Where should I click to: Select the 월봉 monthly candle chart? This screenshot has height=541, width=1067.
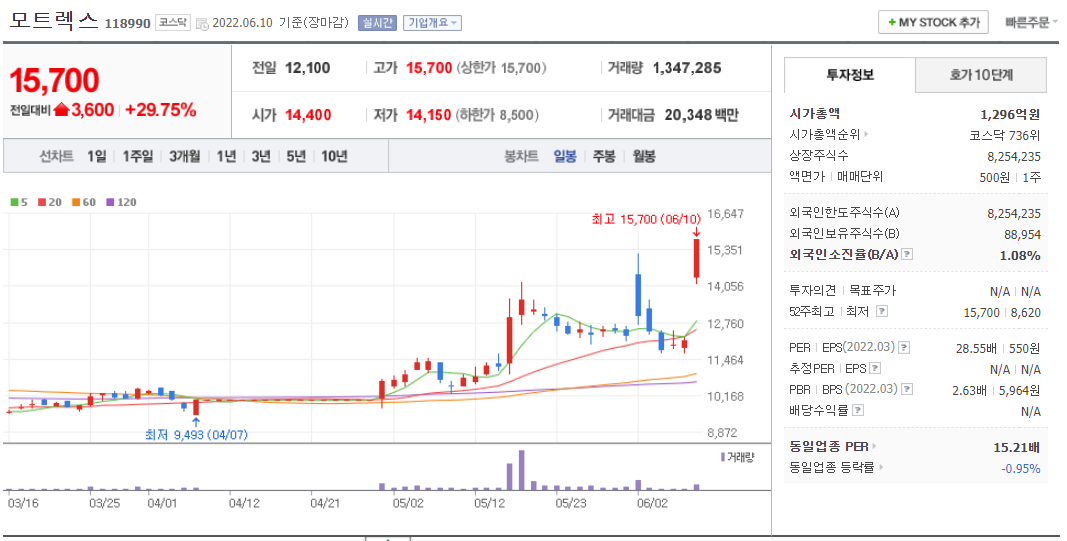(x=644, y=157)
